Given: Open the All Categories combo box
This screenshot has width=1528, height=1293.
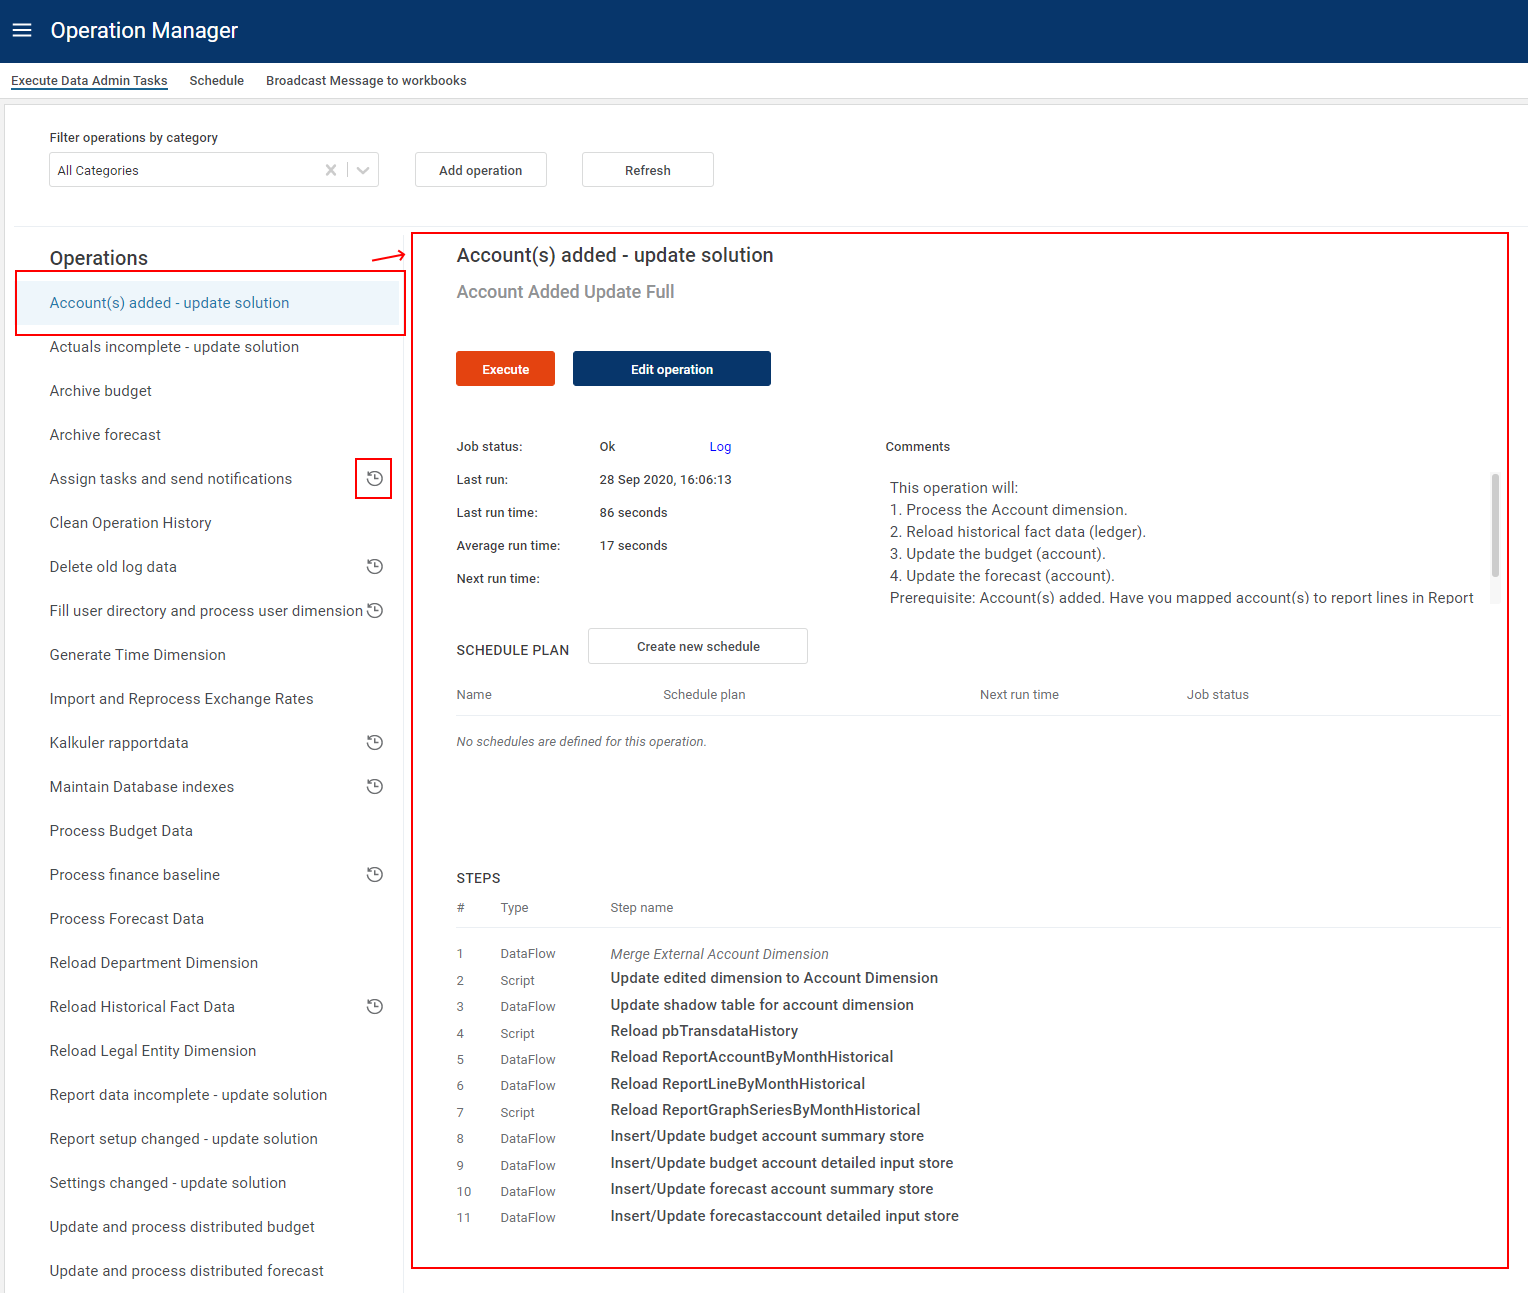Looking at the screenshot, I should tap(185, 170).
